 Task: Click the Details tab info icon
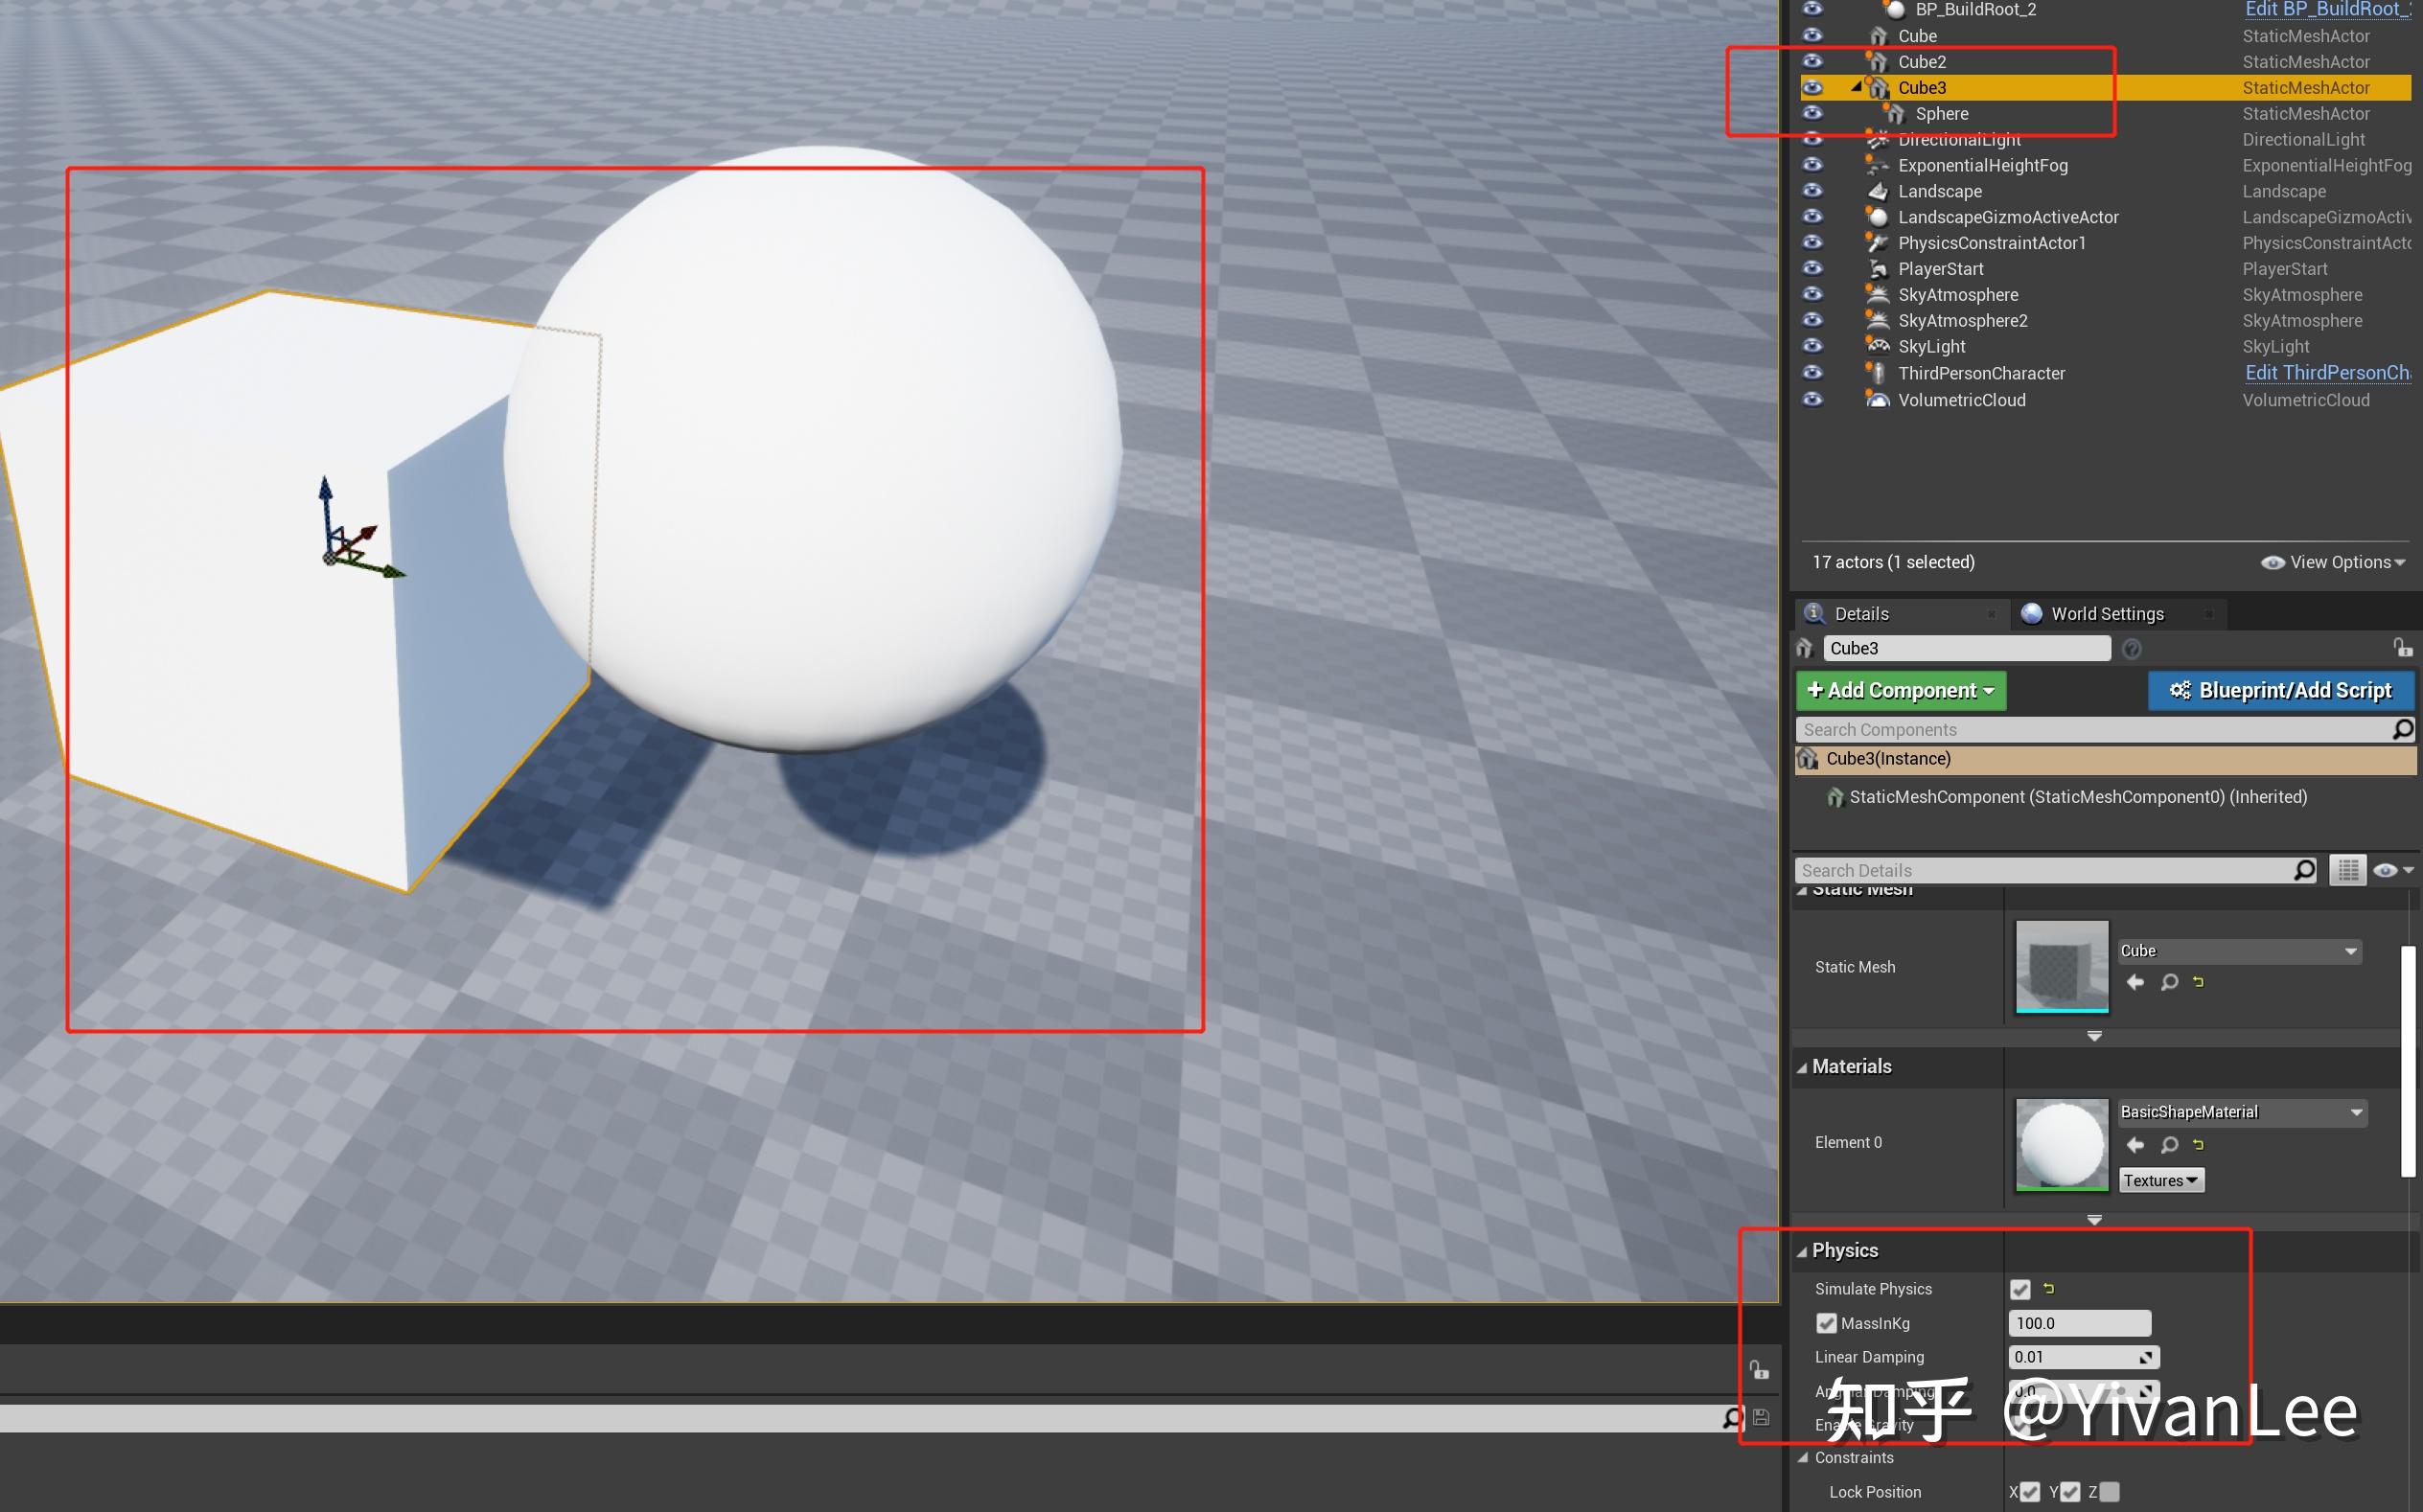(1814, 613)
